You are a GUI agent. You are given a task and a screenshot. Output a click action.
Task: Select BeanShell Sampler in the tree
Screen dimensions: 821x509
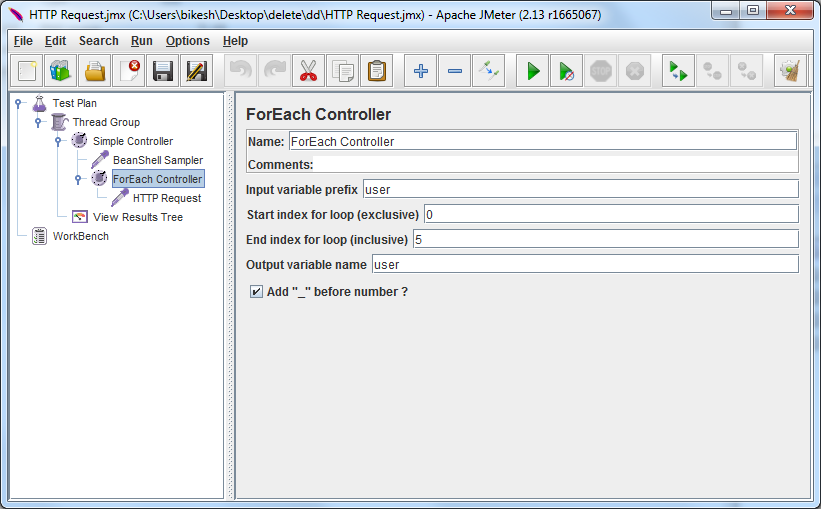tap(158, 160)
